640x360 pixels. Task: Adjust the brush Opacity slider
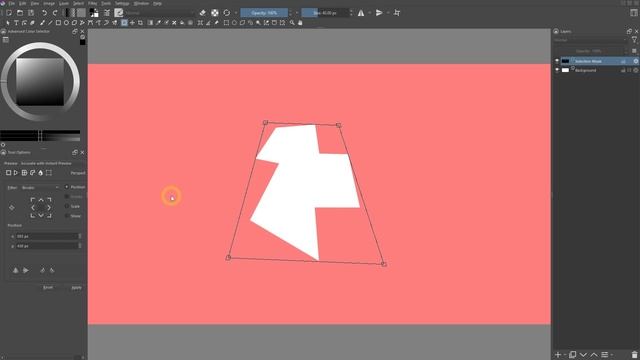pyautogui.click(x=264, y=13)
